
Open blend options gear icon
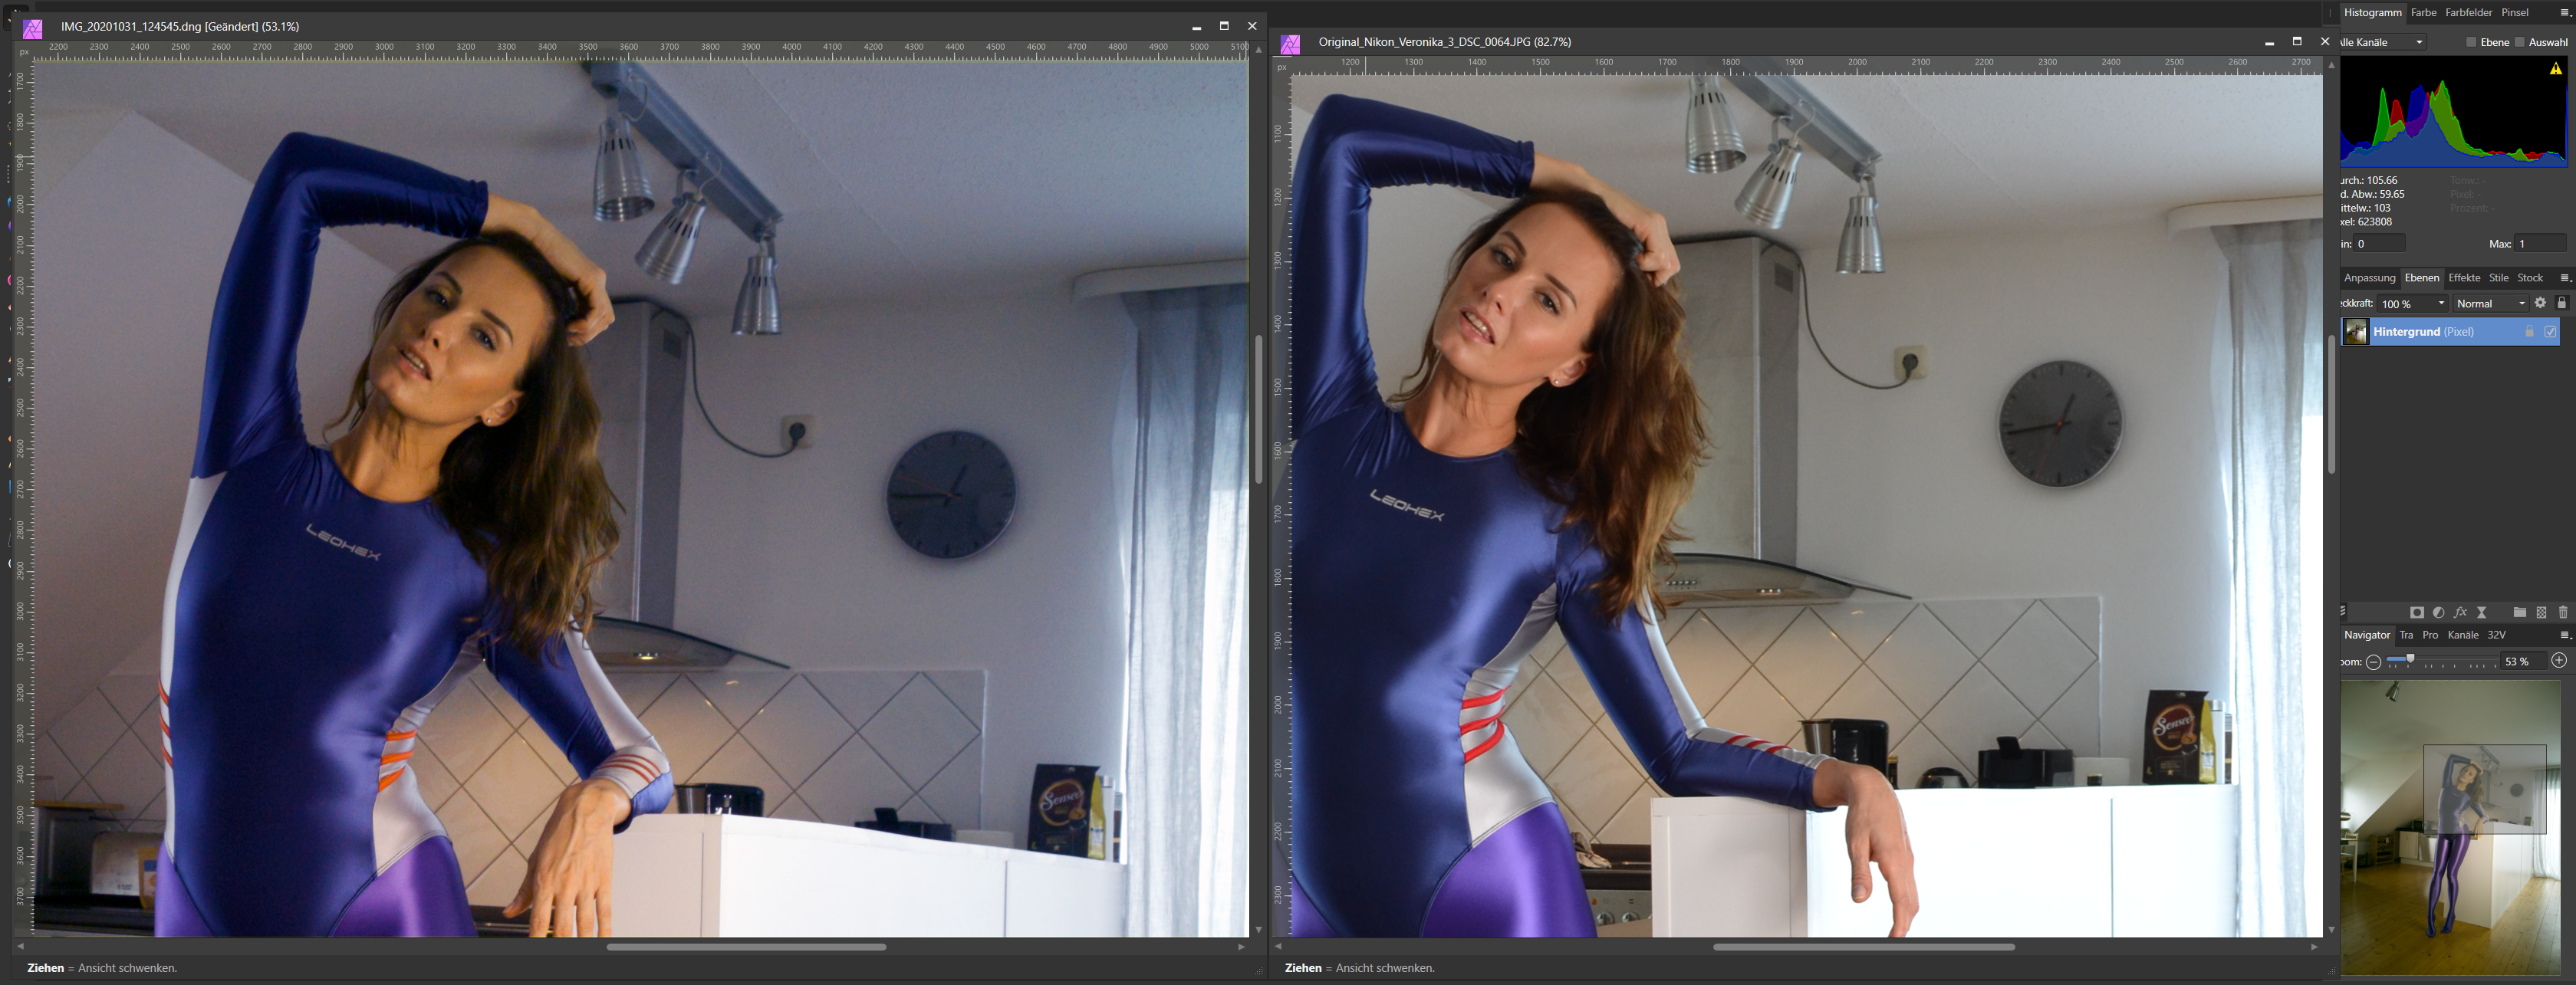pyautogui.click(x=2540, y=303)
